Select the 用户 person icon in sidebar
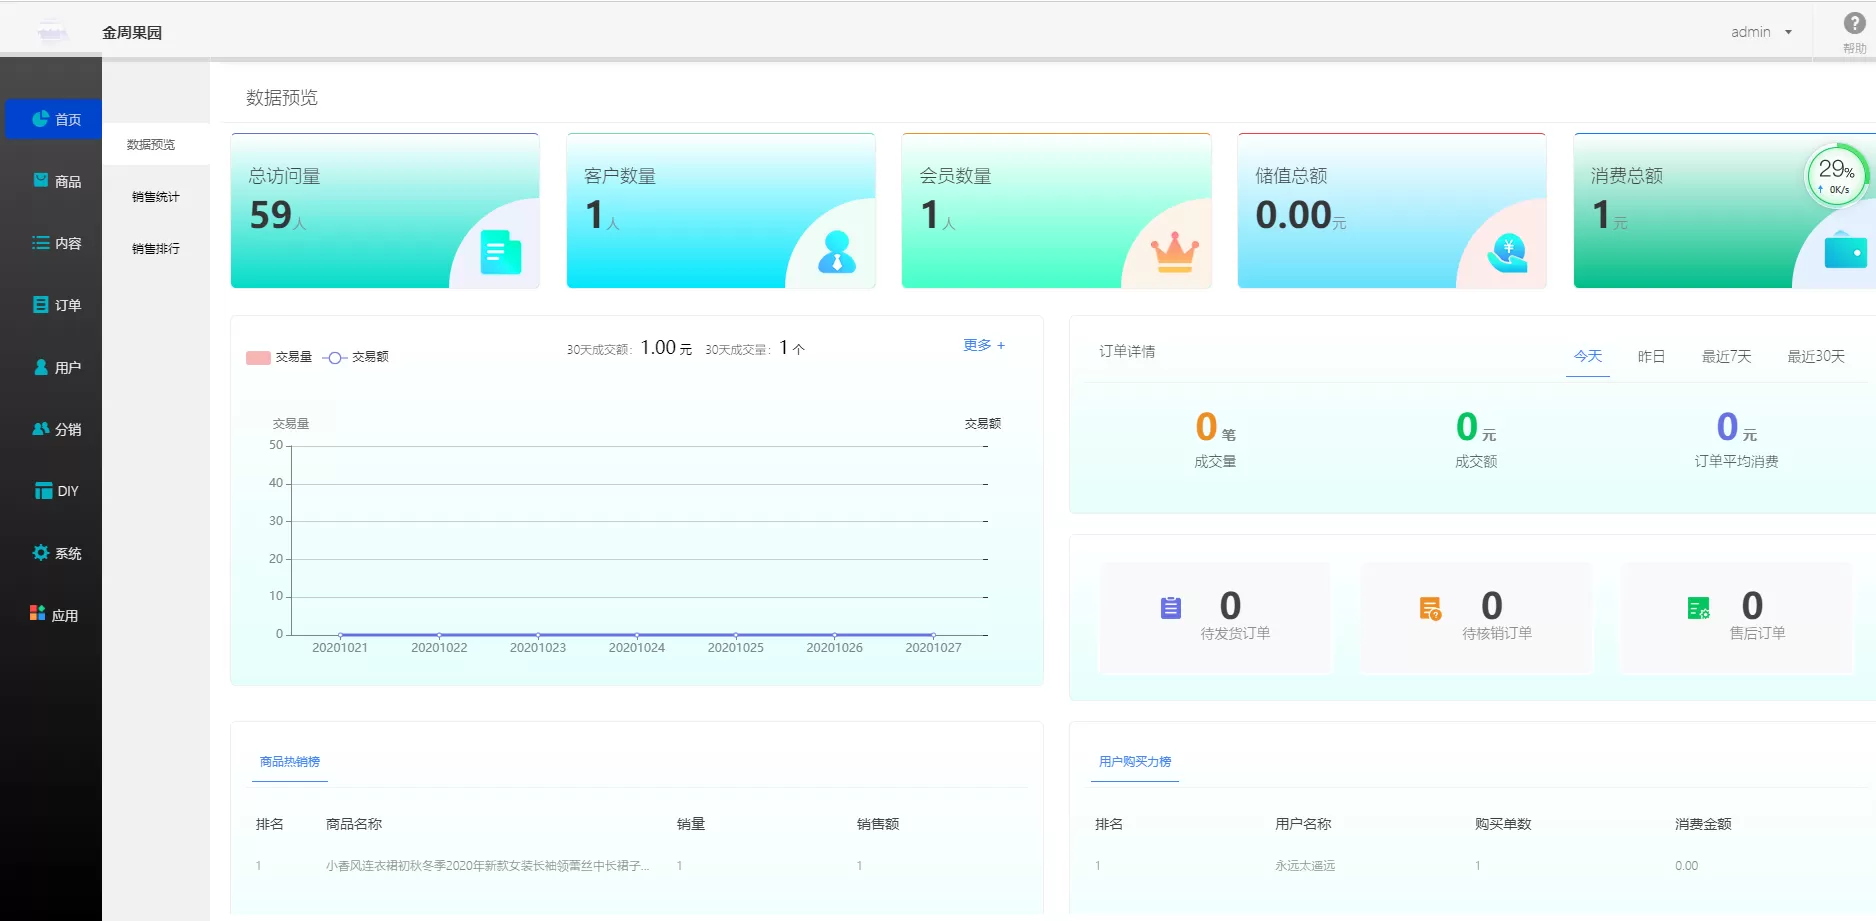The height and width of the screenshot is (921, 1876). point(40,367)
